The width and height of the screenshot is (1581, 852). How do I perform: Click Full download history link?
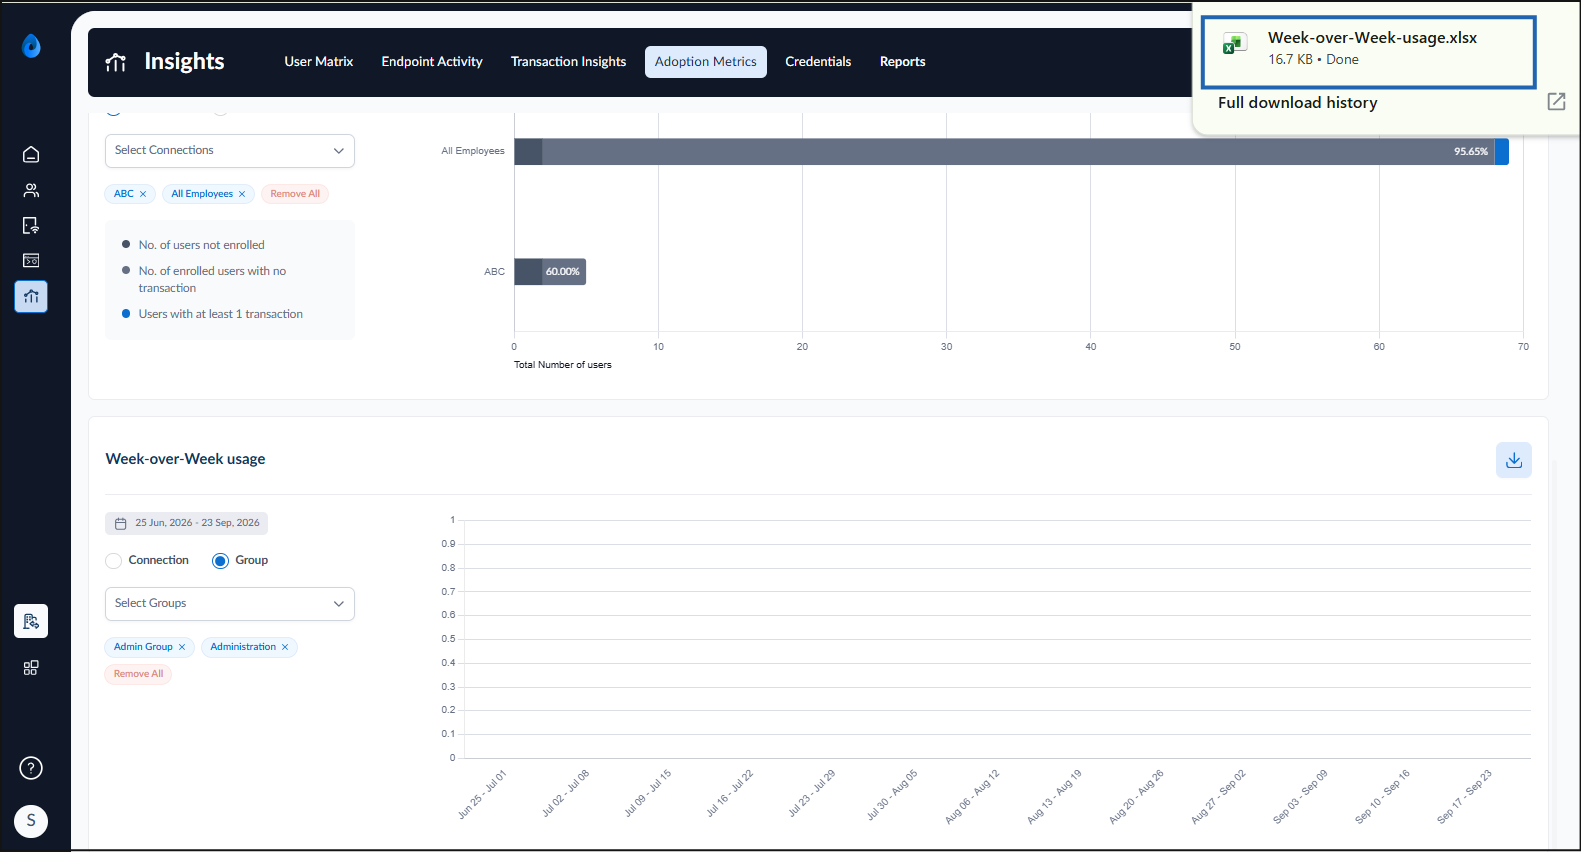tap(1297, 103)
